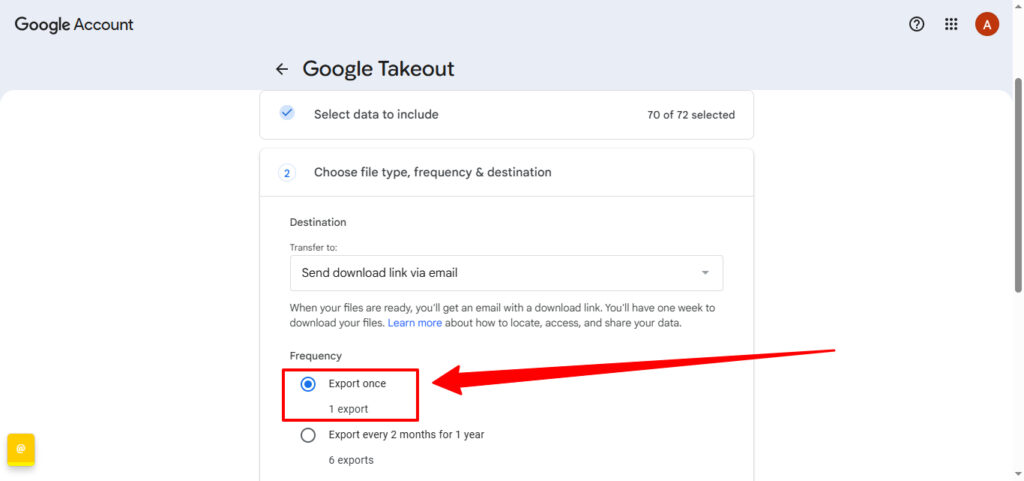This screenshot has width=1024, height=481.
Task: Open the Help question mark icon
Action: (x=916, y=24)
